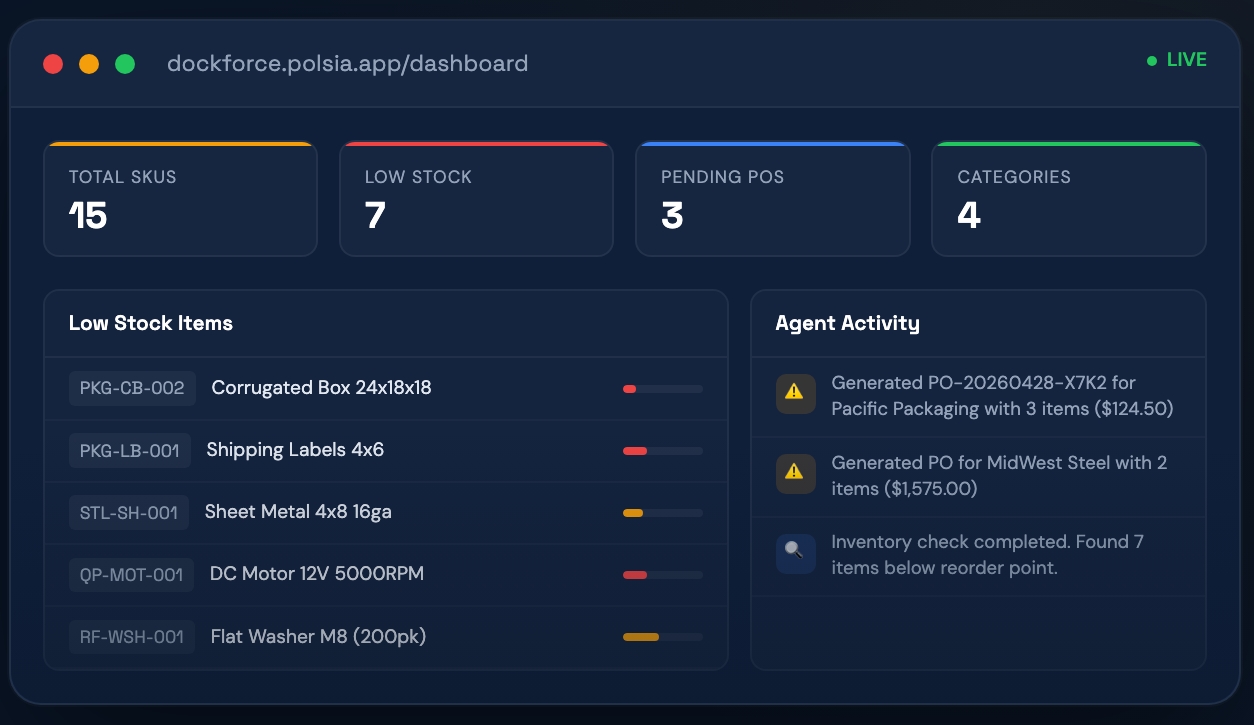The width and height of the screenshot is (1254, 725).
Task: Click the stock bar for Sheet Metal 4x8 16ga
Action: click(x=662, y=513)
